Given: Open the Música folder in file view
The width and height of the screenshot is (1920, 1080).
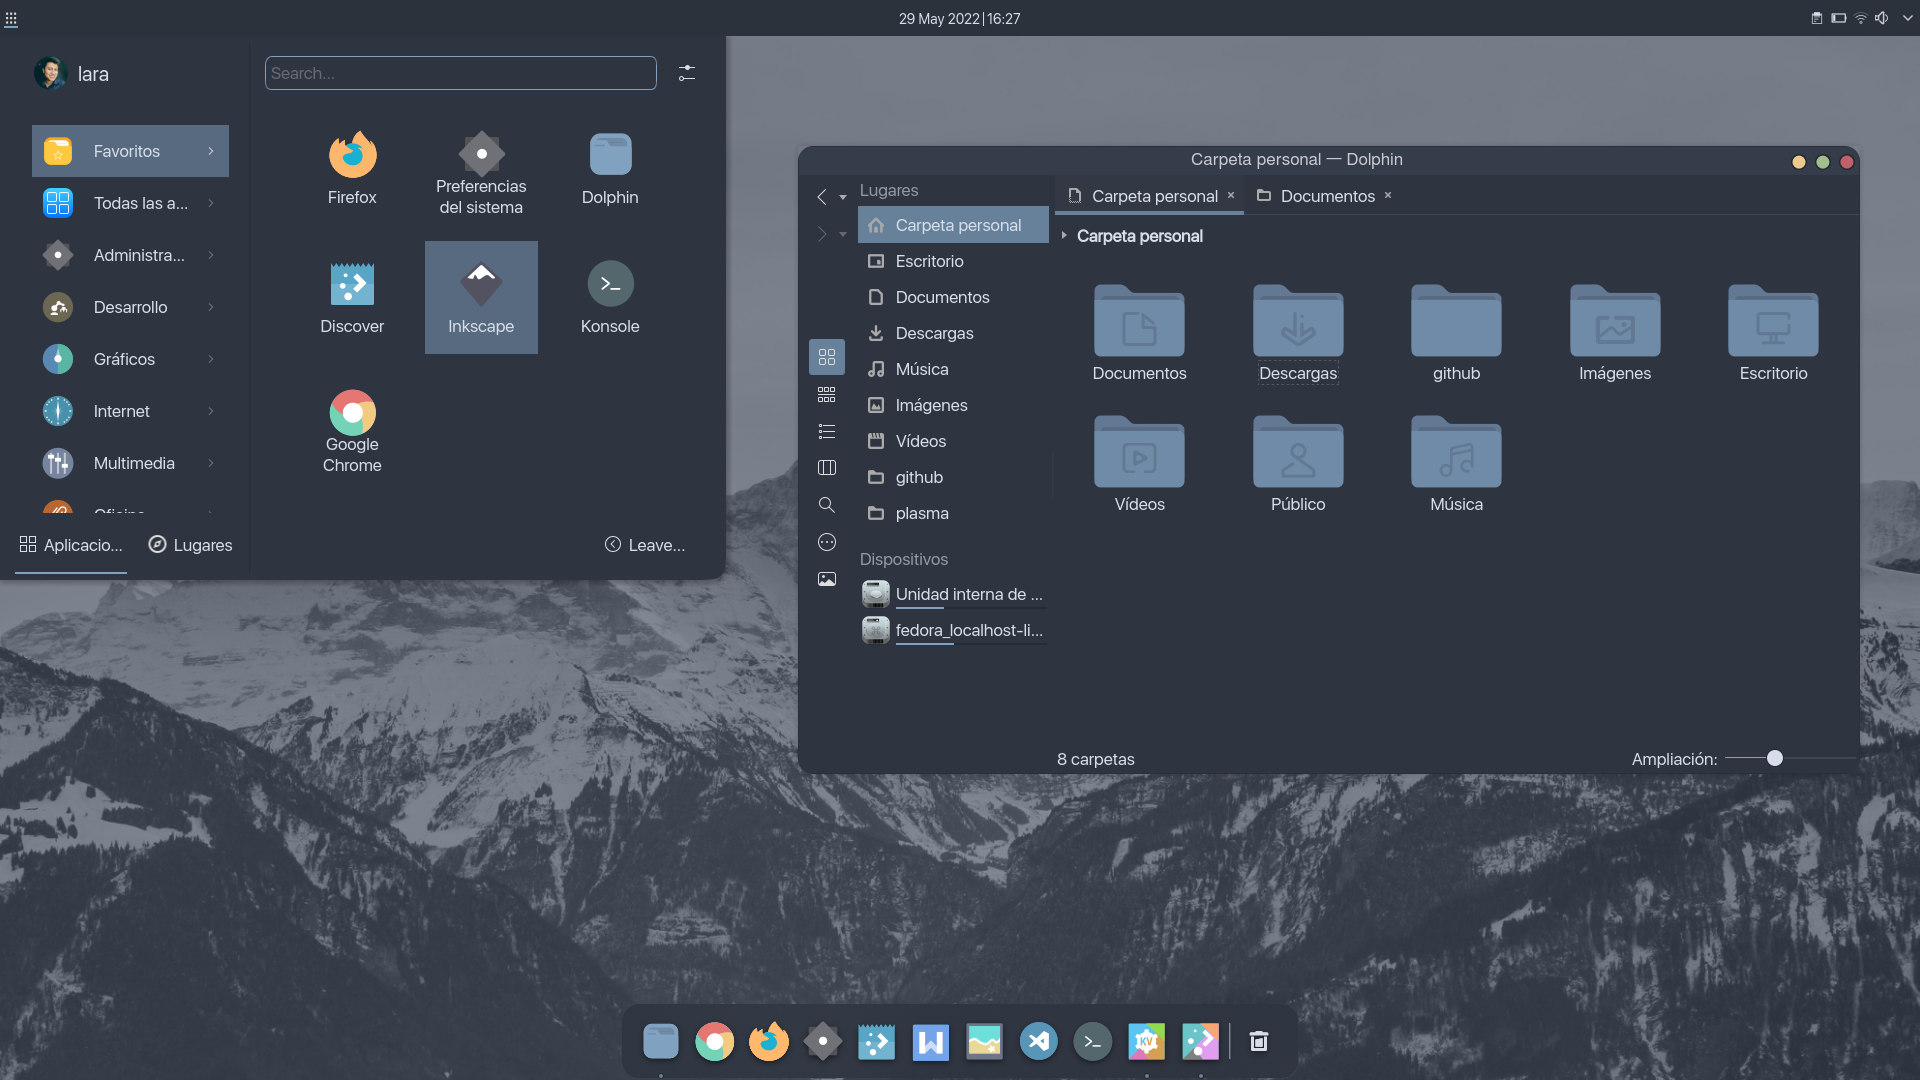Looking at the screenshot, I should tap(1456, 464).
